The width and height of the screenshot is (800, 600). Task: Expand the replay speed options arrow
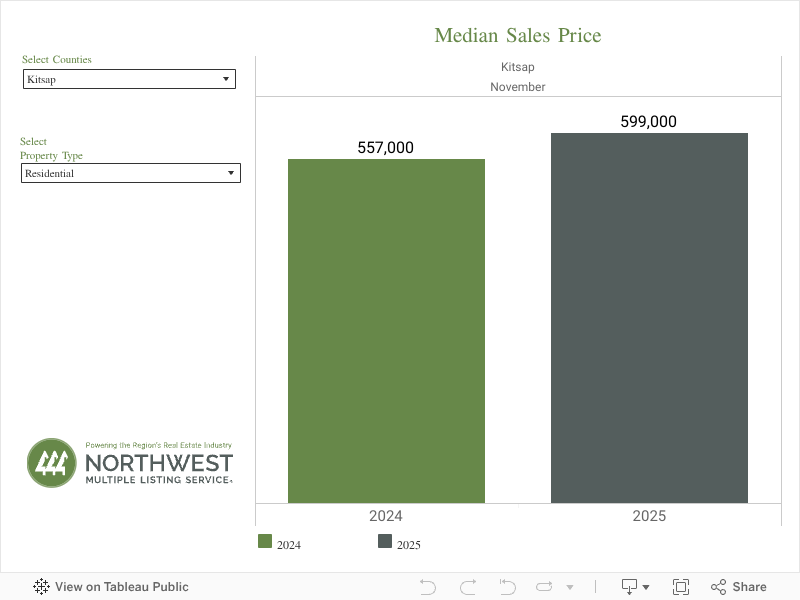pos(570,587)
